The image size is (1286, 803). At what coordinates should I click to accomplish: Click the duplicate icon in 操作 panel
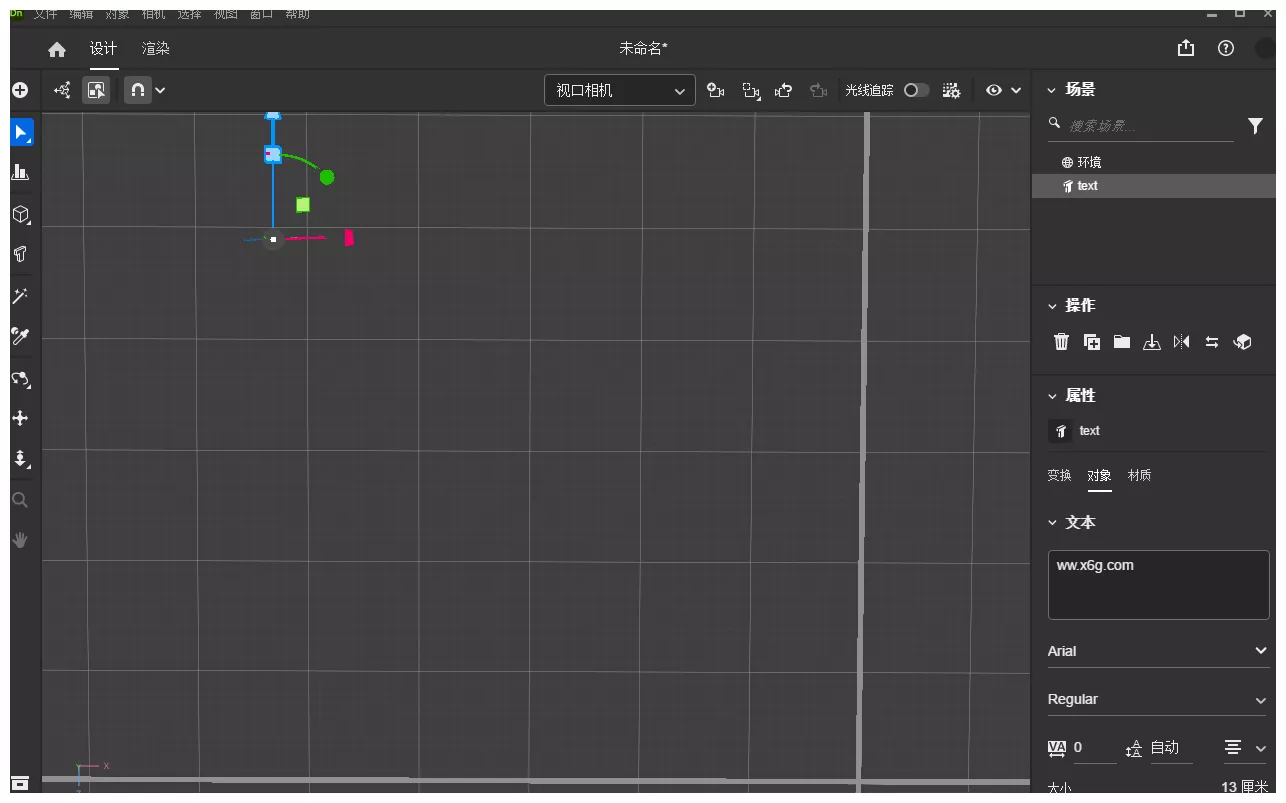point(1092,341)
